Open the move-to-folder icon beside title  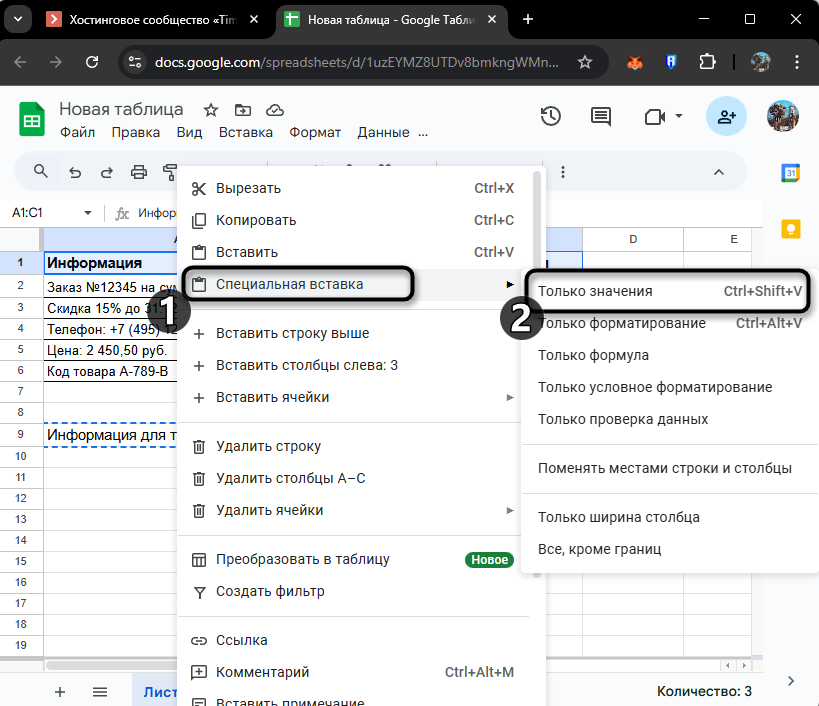(x=243, y=110)
